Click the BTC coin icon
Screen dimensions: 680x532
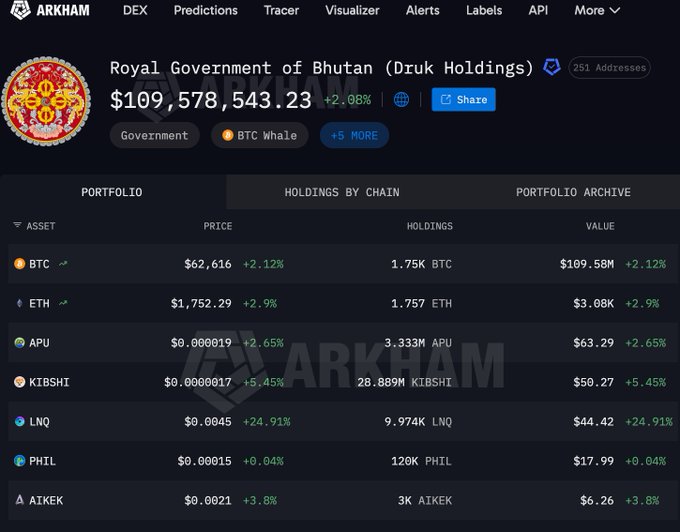[x=20, y=264]
